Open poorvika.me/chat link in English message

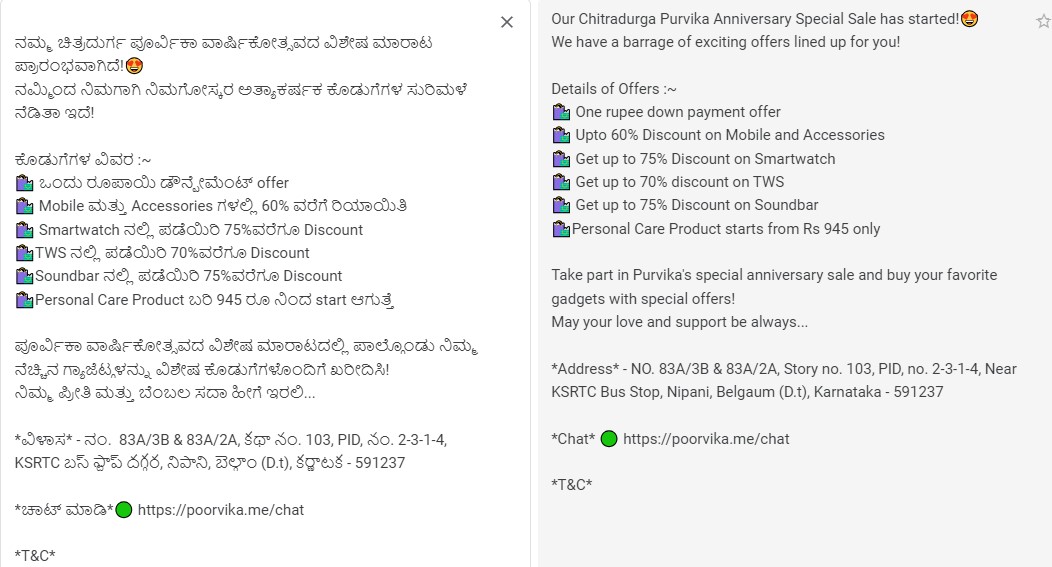click(706, 439)
